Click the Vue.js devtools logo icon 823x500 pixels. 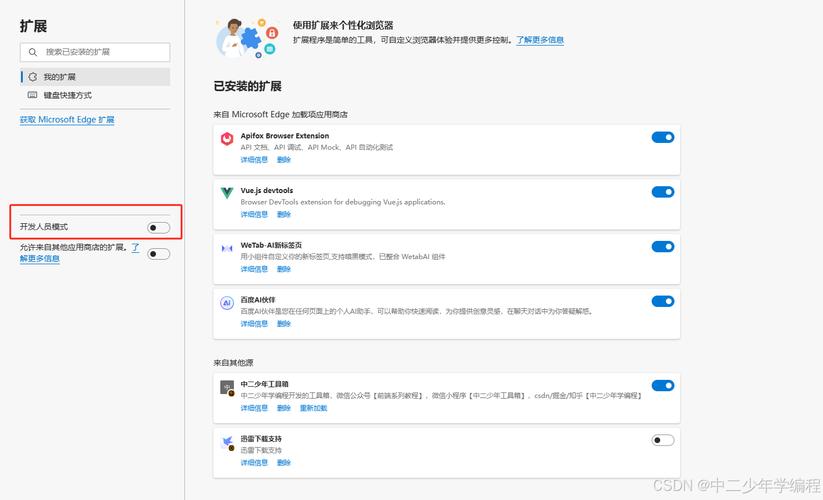pyautogui.click(x=227, y=193)
